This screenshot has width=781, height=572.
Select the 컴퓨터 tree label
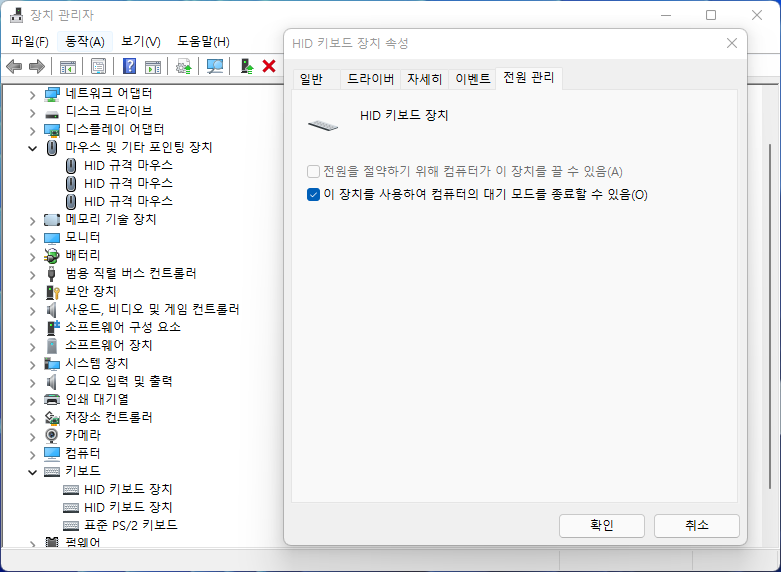83,453
